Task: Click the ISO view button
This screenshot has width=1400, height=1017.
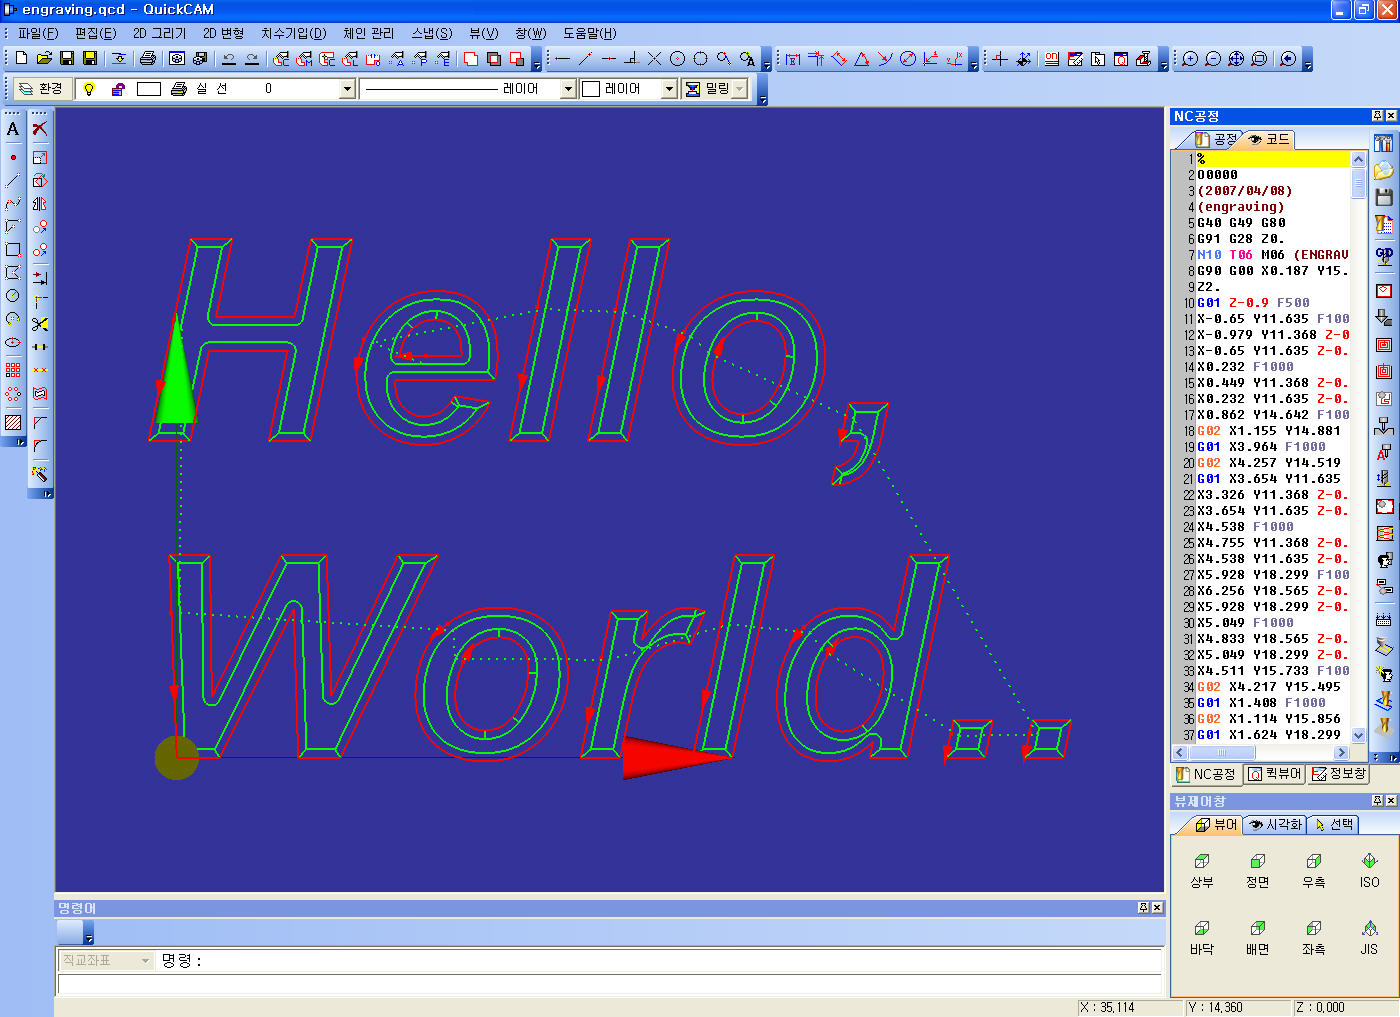Action: (1369, 870)
